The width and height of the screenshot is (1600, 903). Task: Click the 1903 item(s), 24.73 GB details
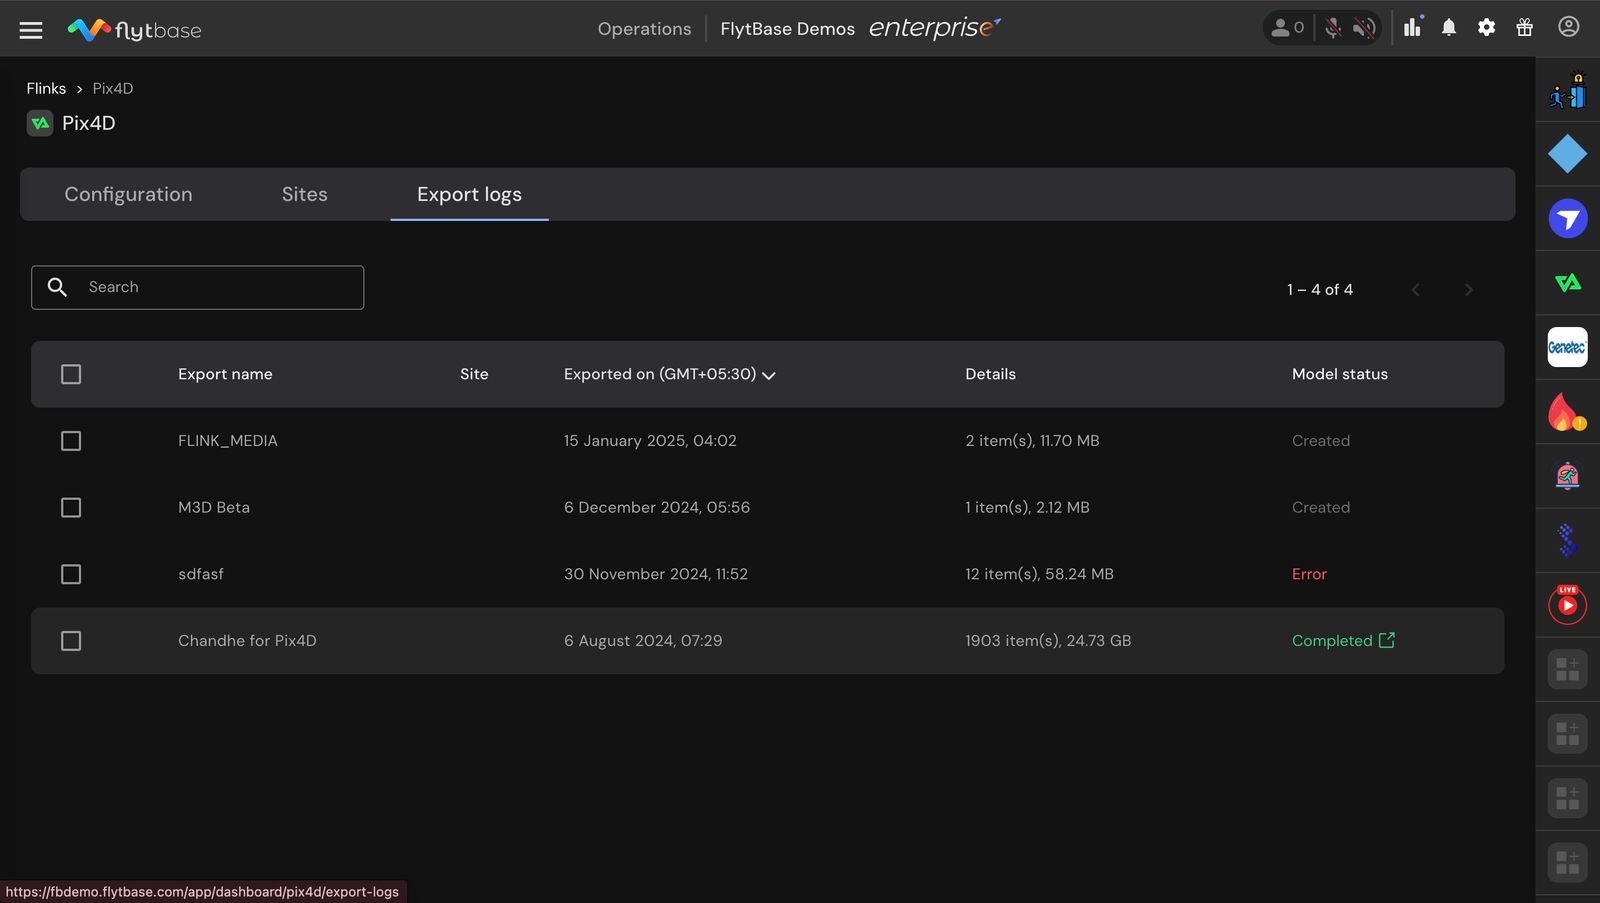(1048, 641)
